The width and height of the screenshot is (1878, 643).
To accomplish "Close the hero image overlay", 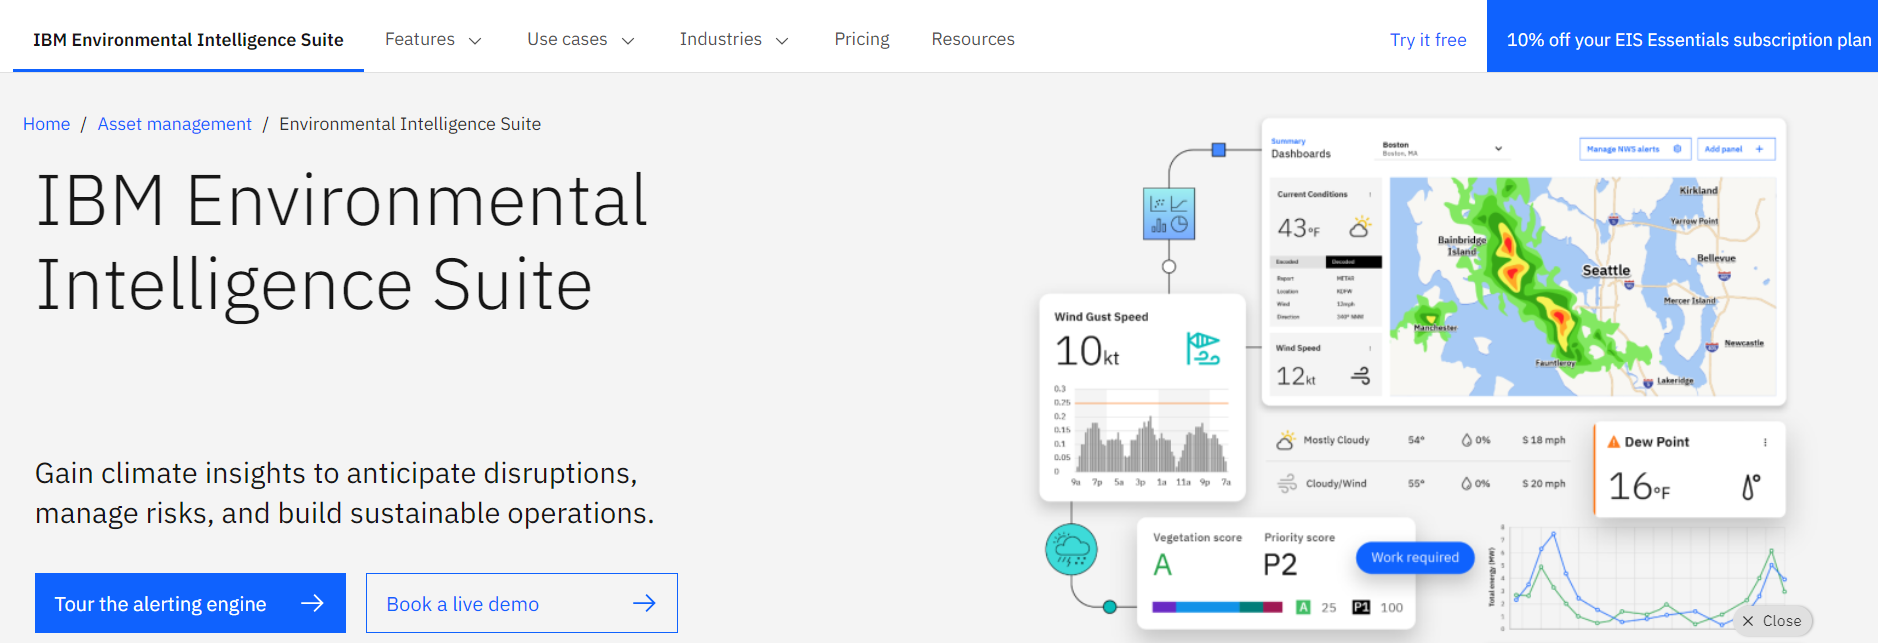I will pyautogui.click(x=1772, y=621).
